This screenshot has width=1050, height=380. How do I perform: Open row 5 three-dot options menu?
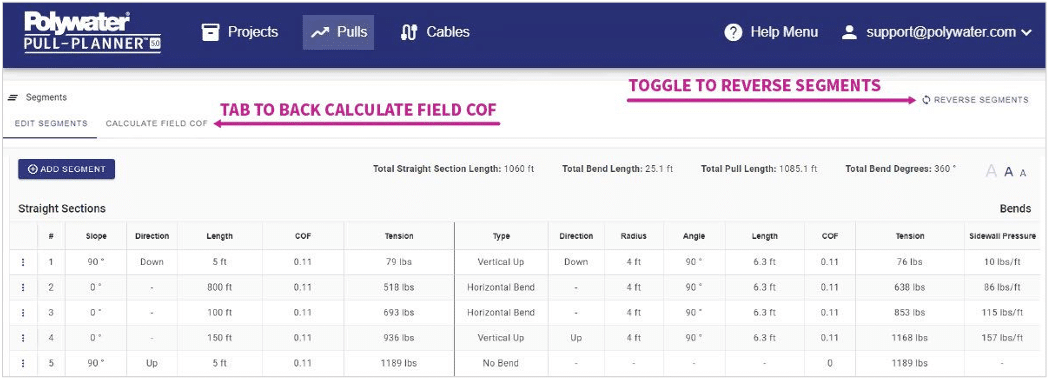[x=23, y=363]
